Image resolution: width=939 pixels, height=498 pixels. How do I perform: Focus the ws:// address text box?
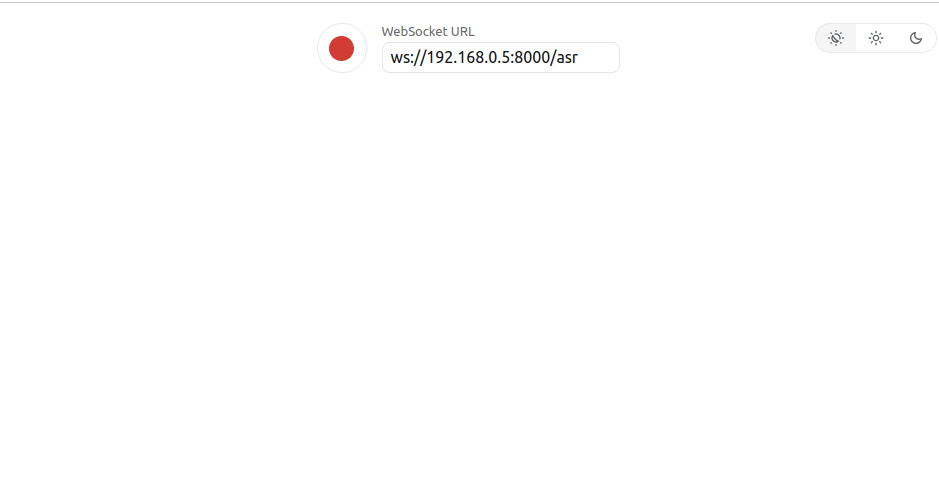coord(501,57)
